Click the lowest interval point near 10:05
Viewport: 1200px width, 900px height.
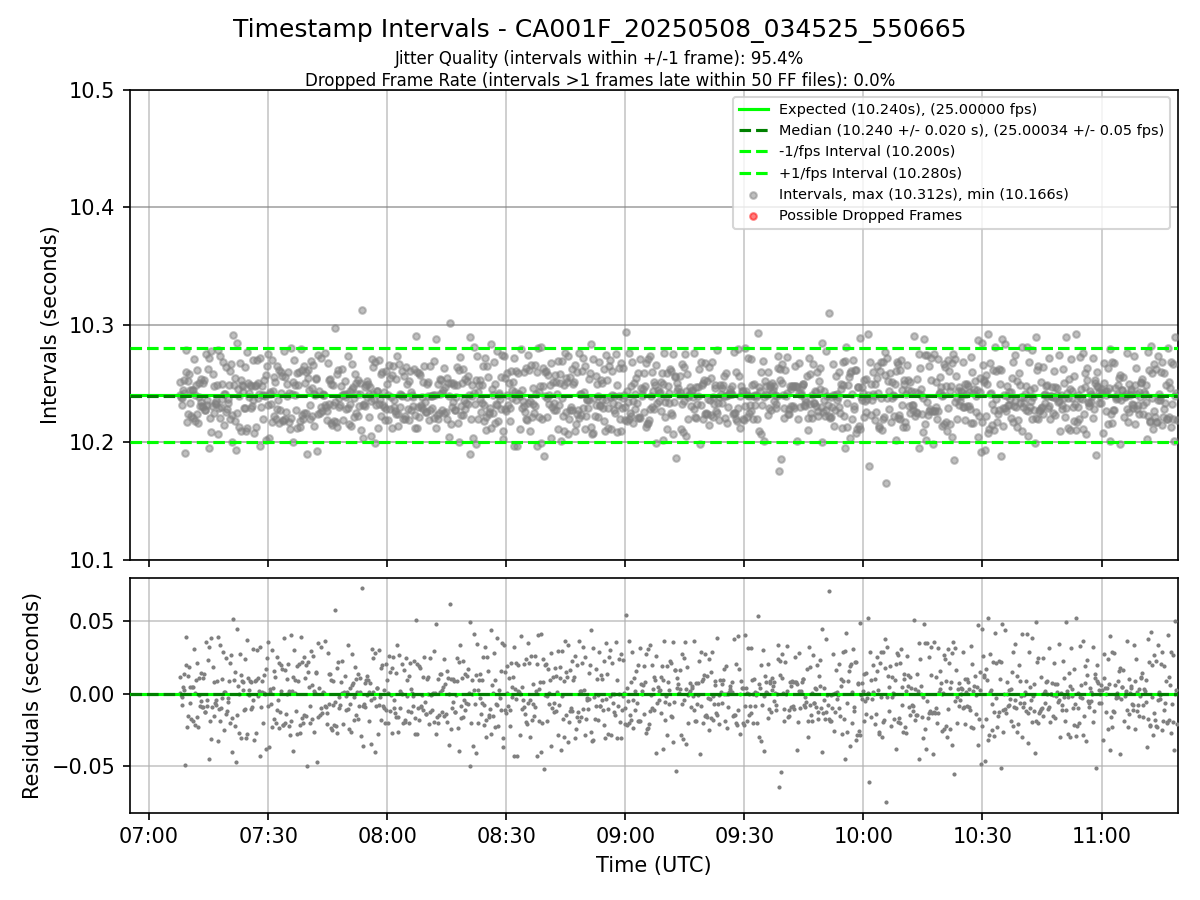[885, 483]
